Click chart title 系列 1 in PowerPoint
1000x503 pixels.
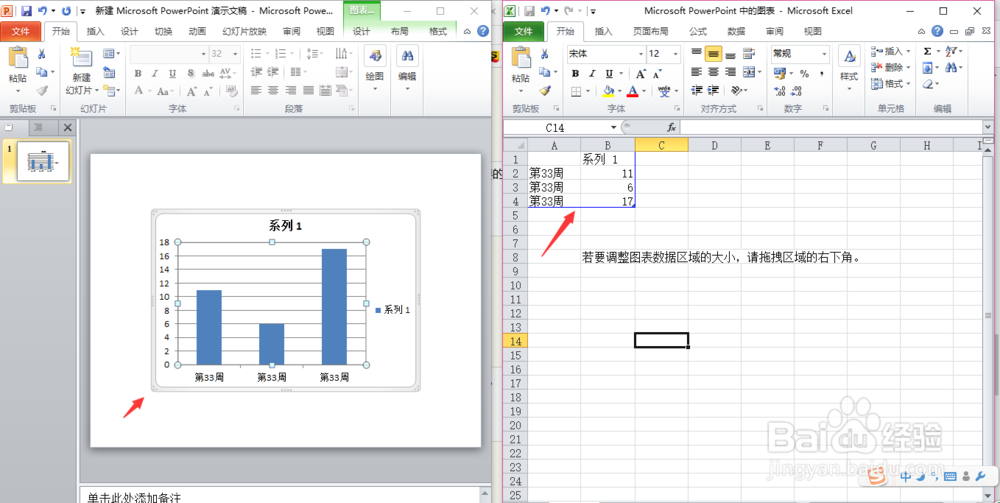tap(285, 226)
